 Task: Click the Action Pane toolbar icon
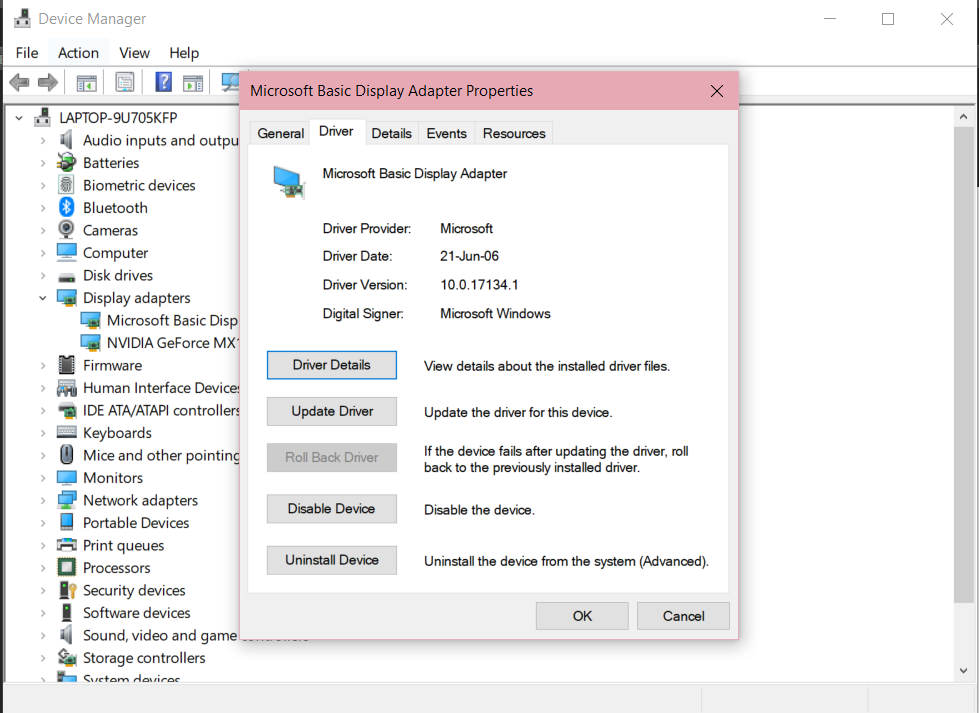click(x=193, y=82)
